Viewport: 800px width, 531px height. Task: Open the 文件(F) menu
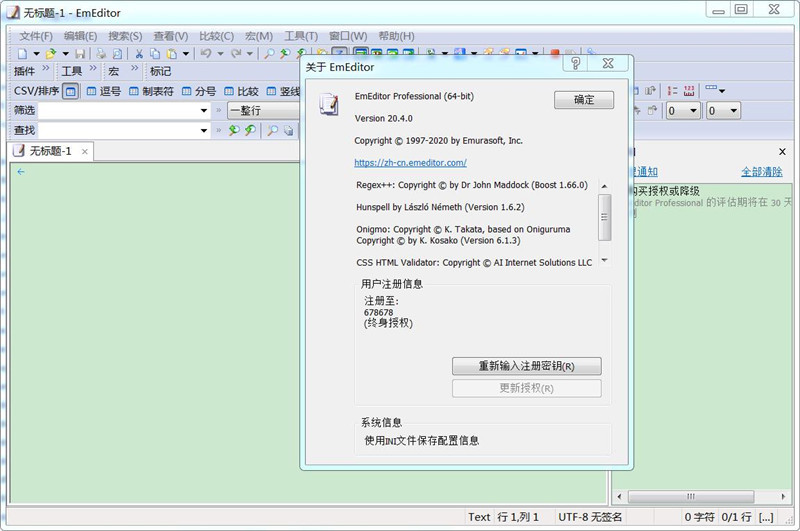36,36
